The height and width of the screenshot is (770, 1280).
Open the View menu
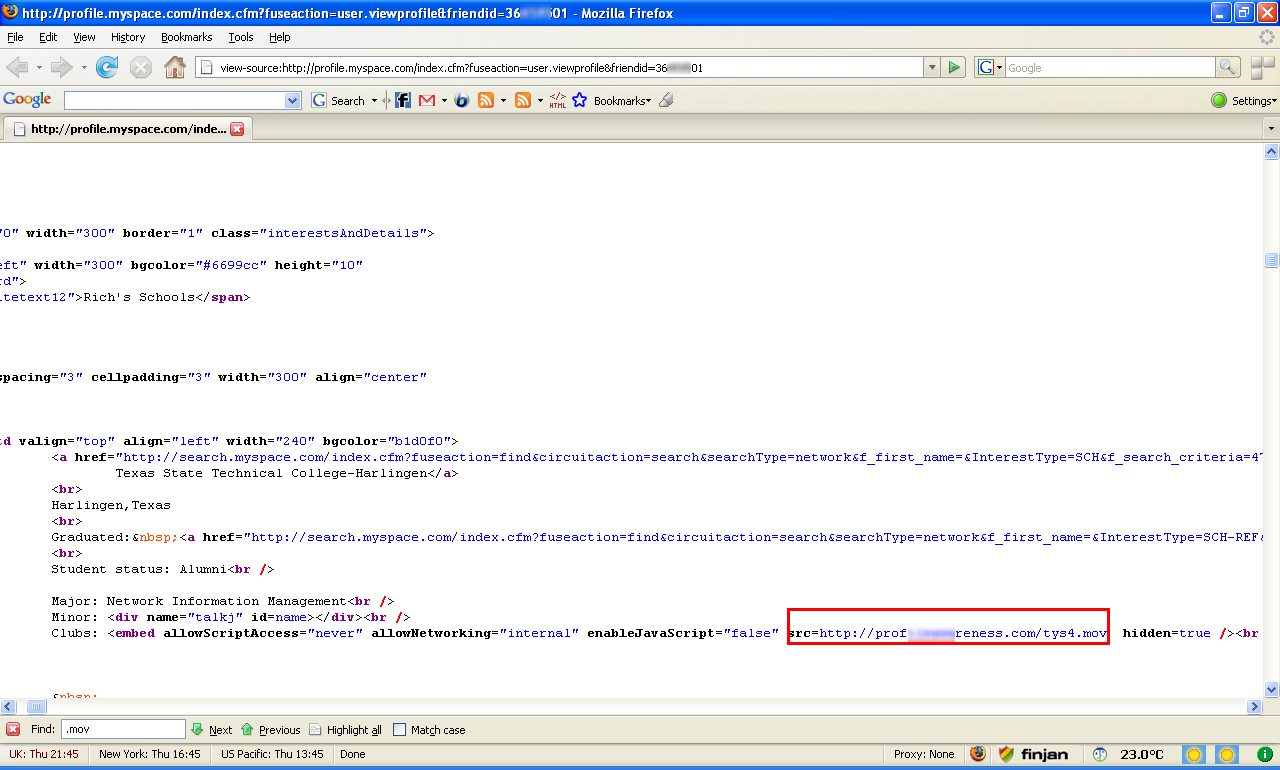pyautogui.click(x=84, y=37)
